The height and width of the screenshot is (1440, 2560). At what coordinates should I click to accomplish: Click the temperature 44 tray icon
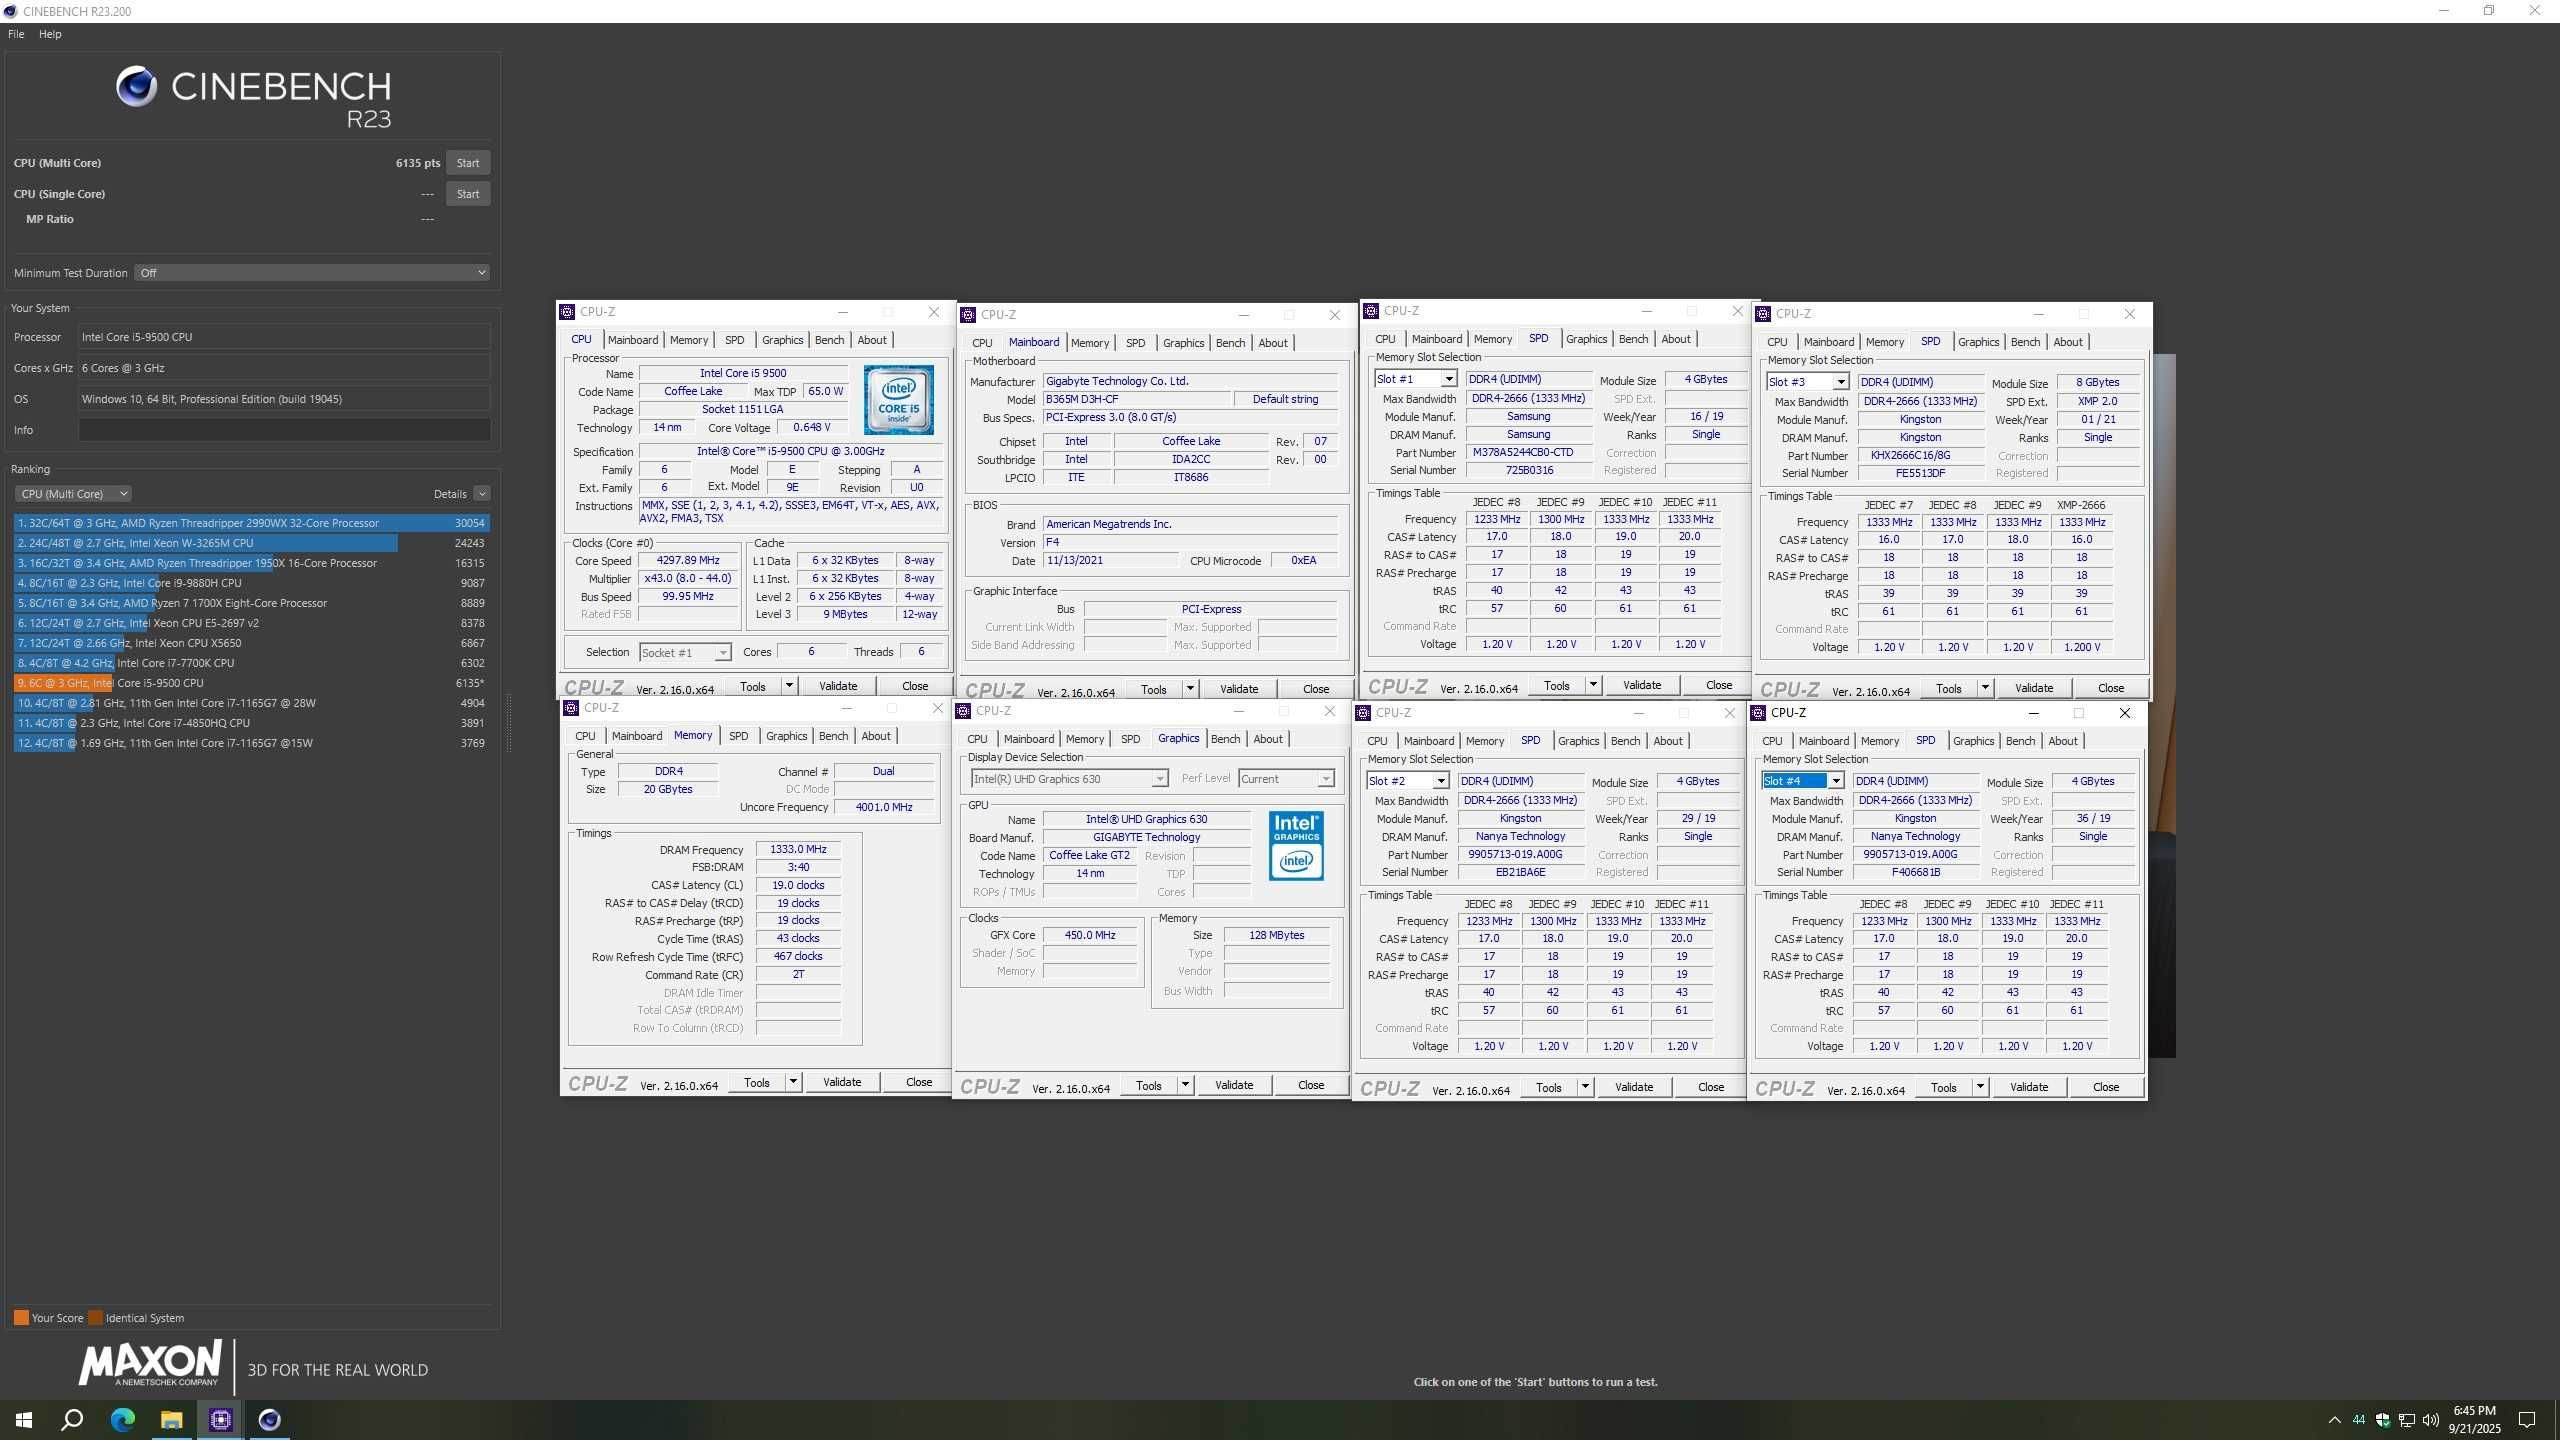coord(2358,1420)
